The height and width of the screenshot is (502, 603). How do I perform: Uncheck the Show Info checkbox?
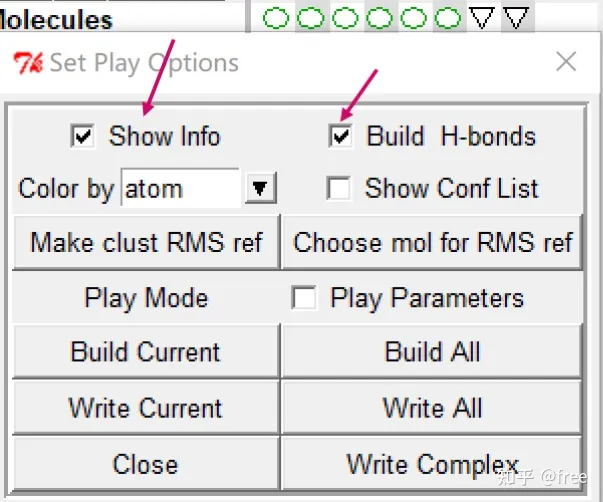[x=83, y=136]
